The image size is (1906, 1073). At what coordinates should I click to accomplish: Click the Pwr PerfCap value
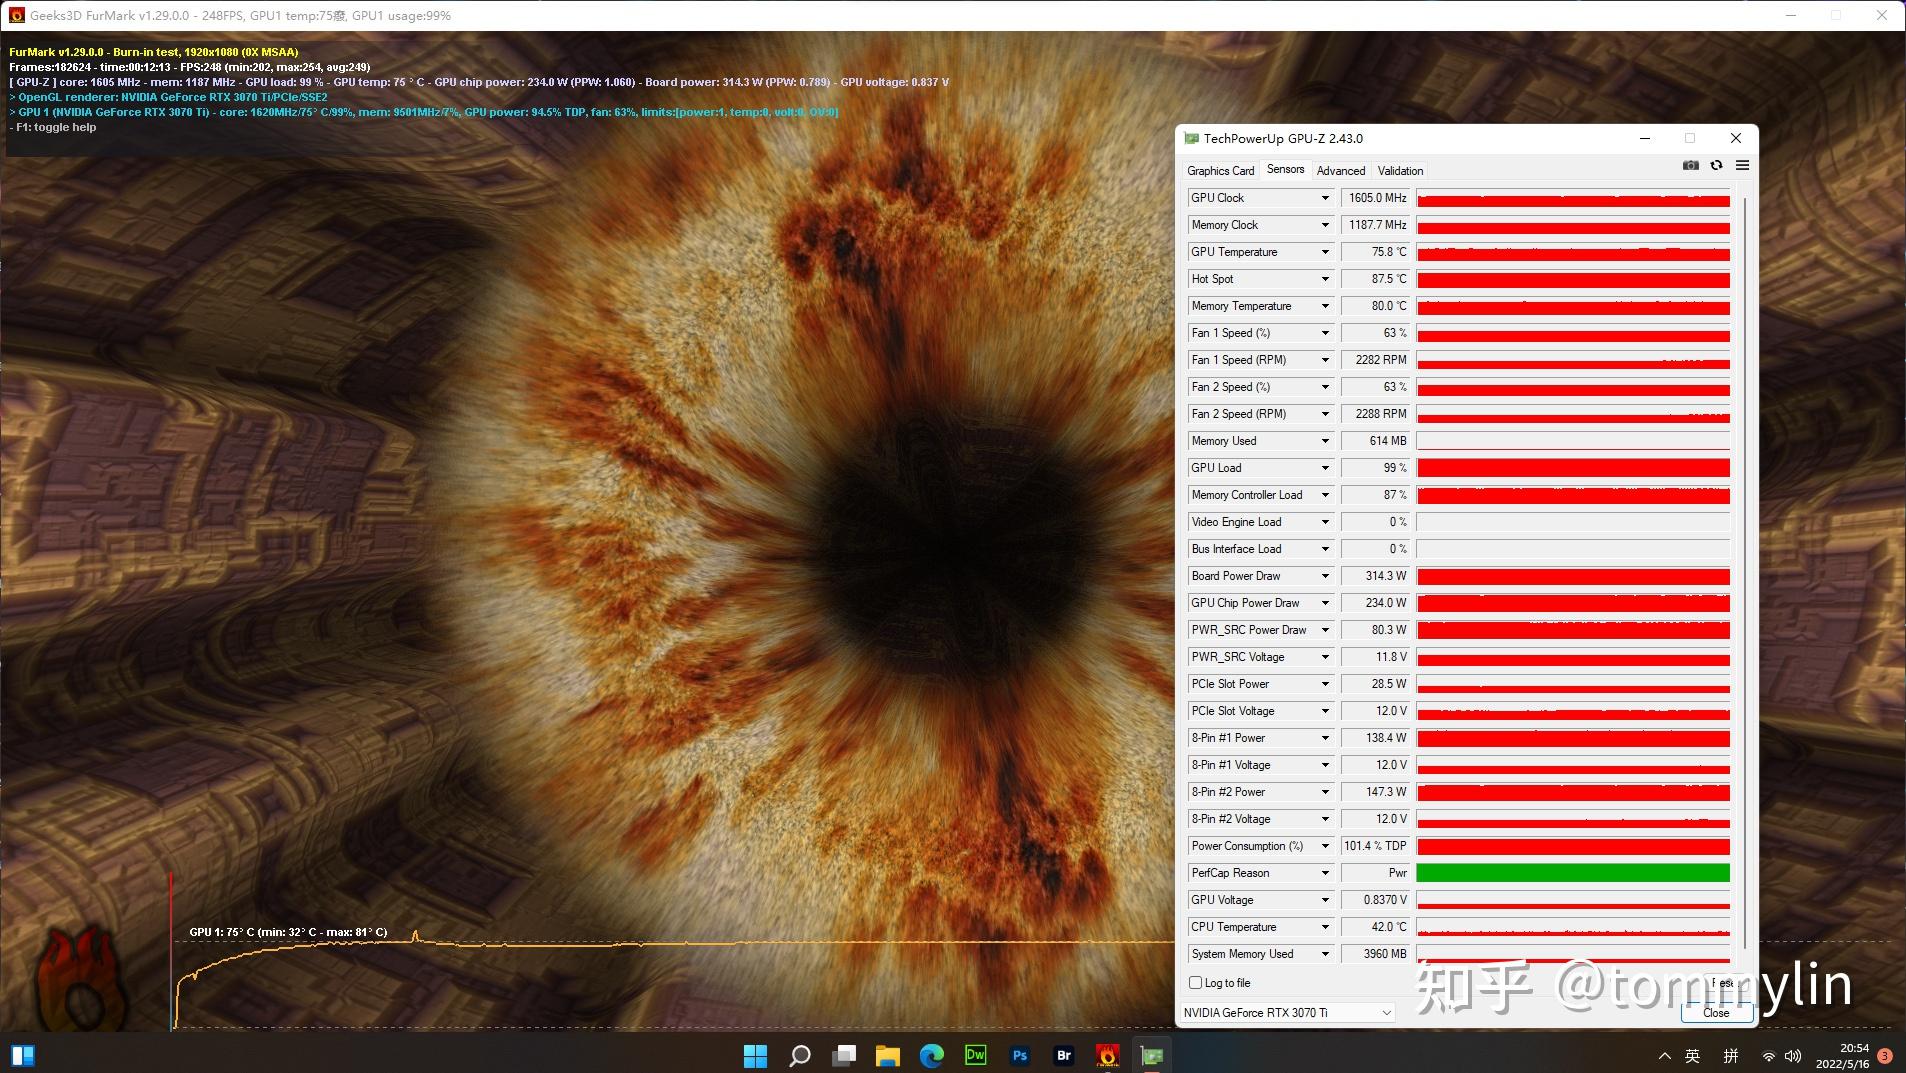click(1375, 873)
